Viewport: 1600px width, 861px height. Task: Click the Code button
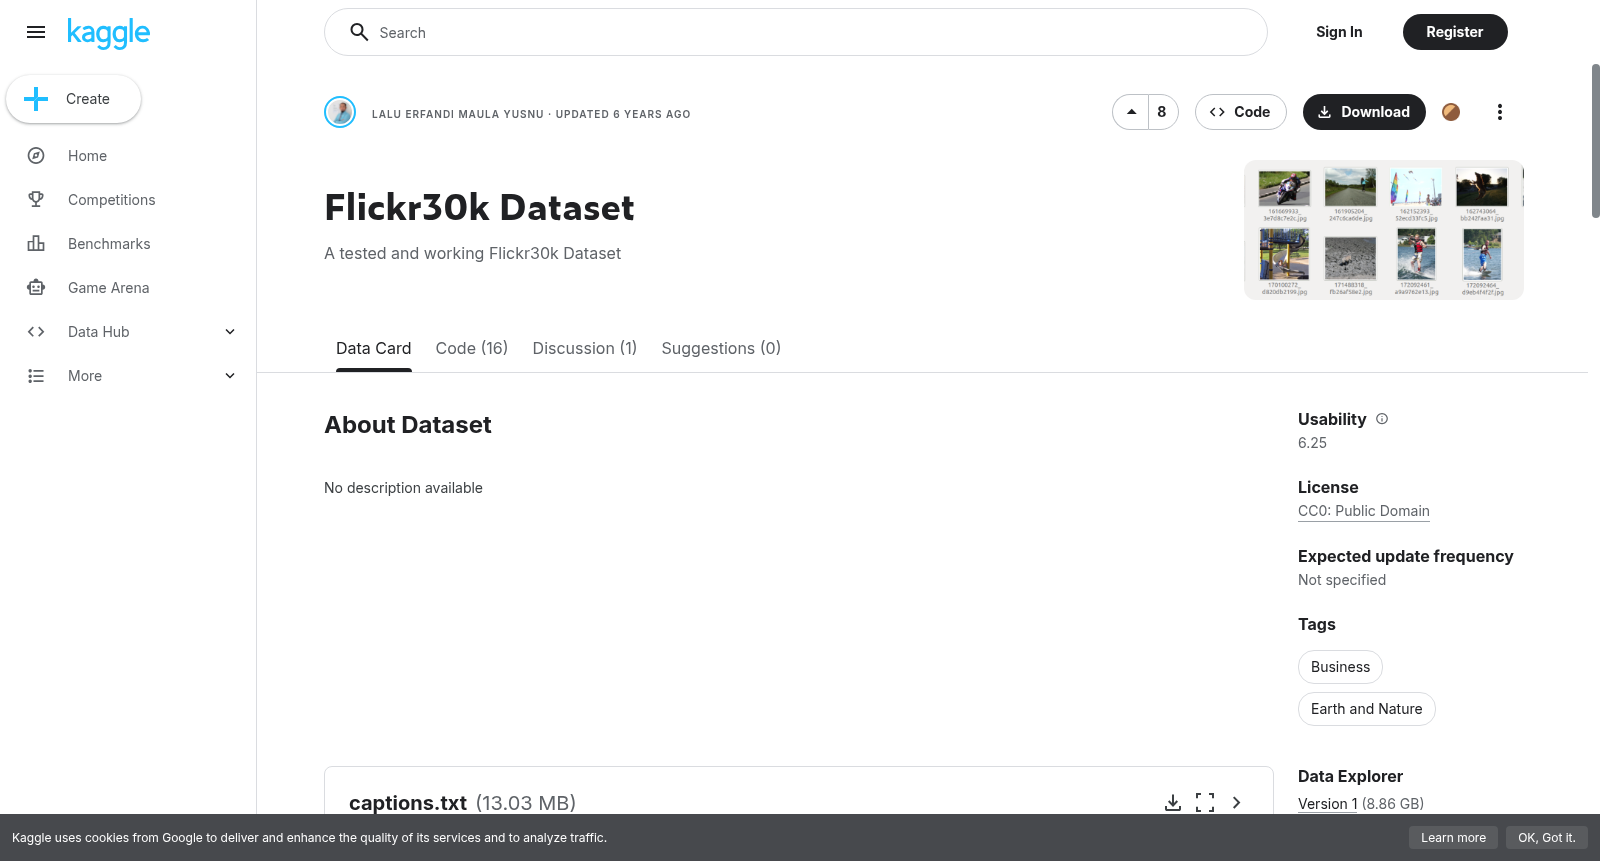pyautogui.click(x=1240, y=112)
